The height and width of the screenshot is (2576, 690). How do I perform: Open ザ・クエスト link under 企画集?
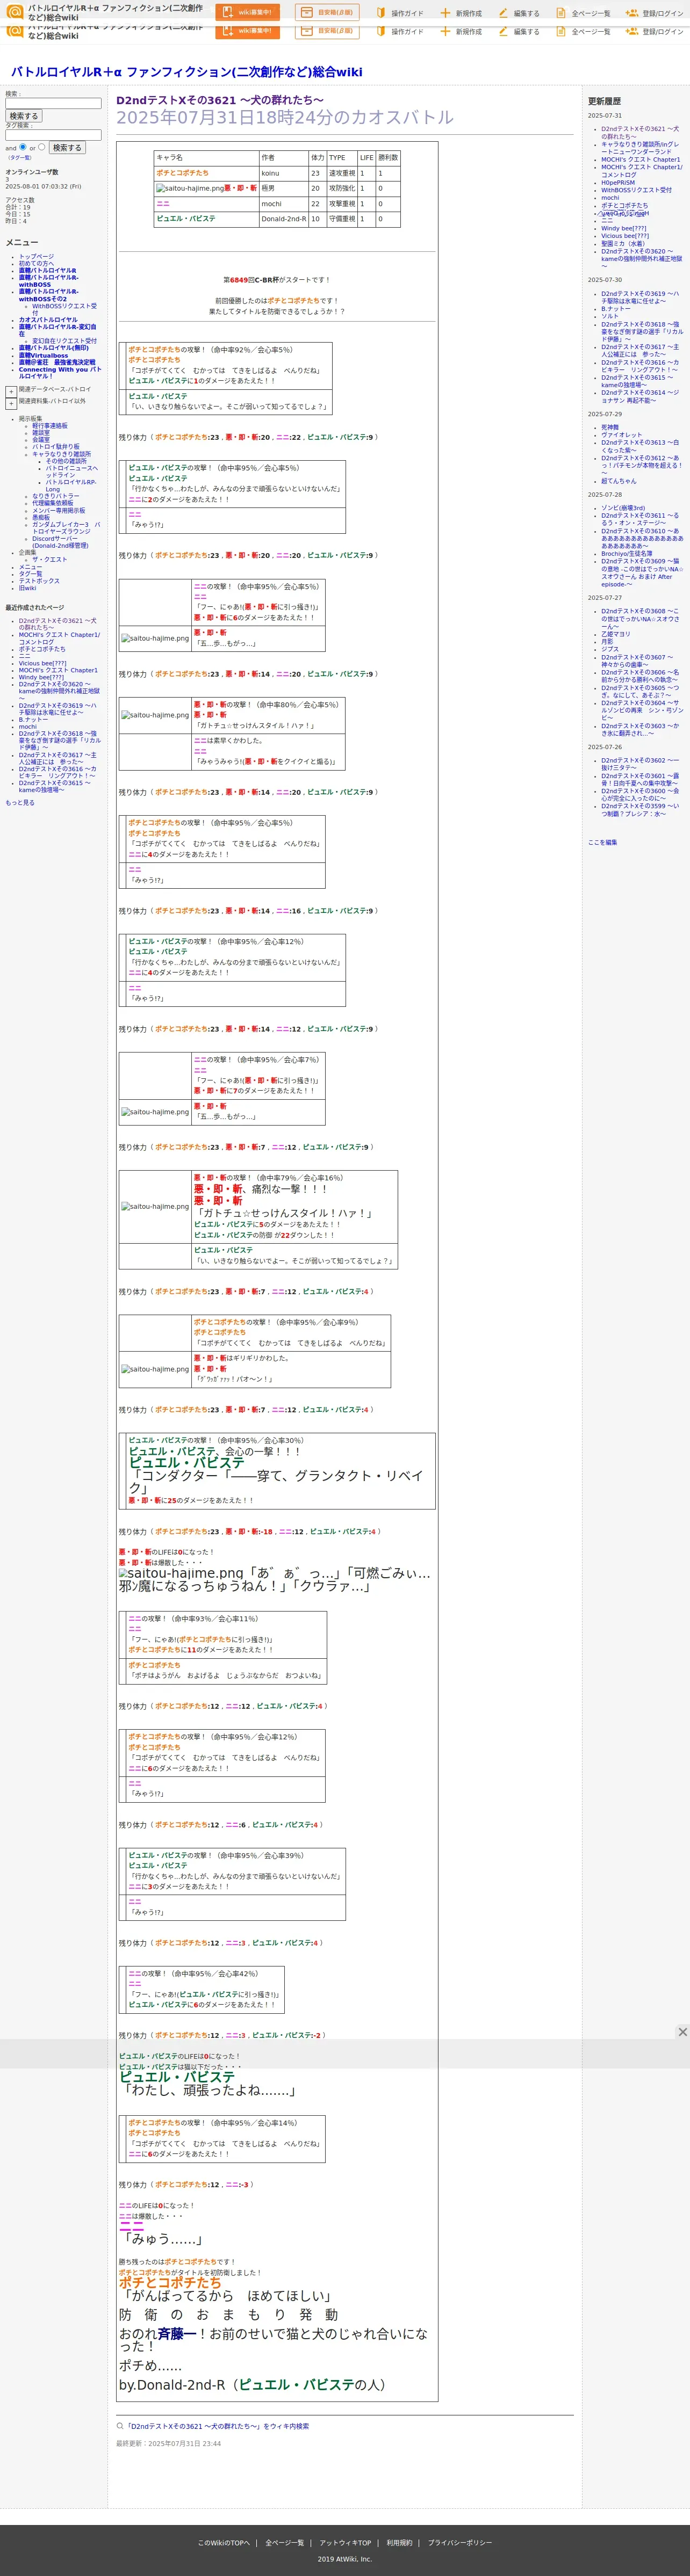[49, 559]
